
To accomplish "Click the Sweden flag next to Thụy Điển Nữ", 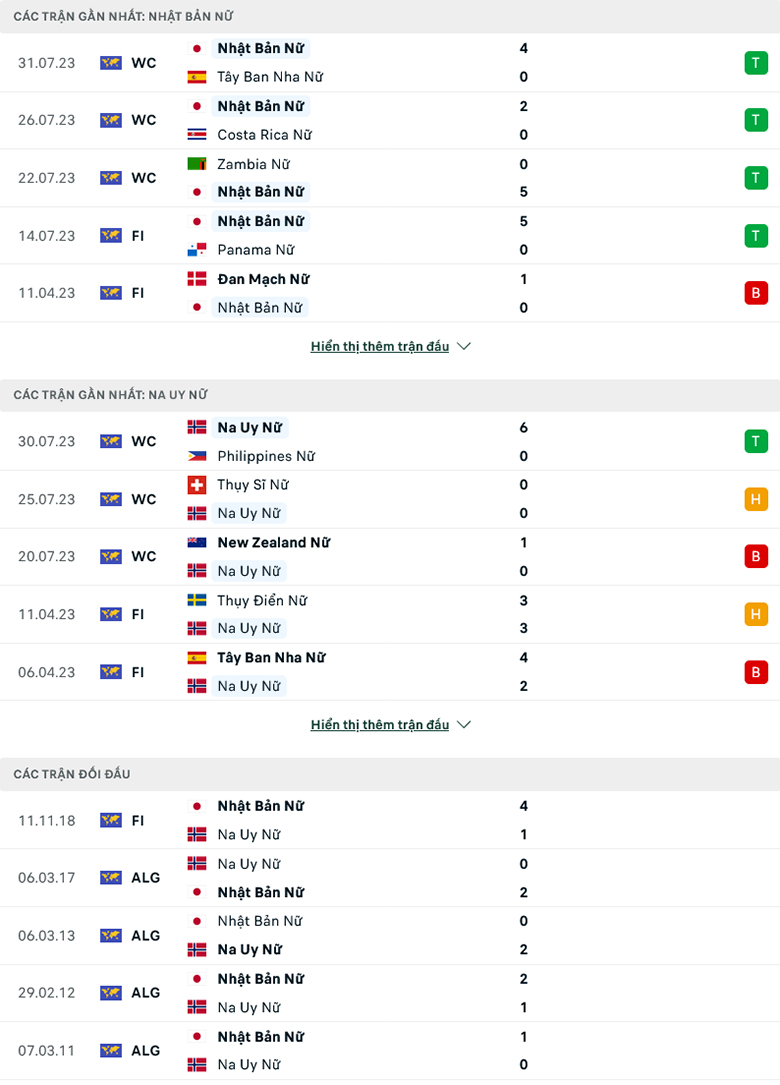I will tap(197, 601).
